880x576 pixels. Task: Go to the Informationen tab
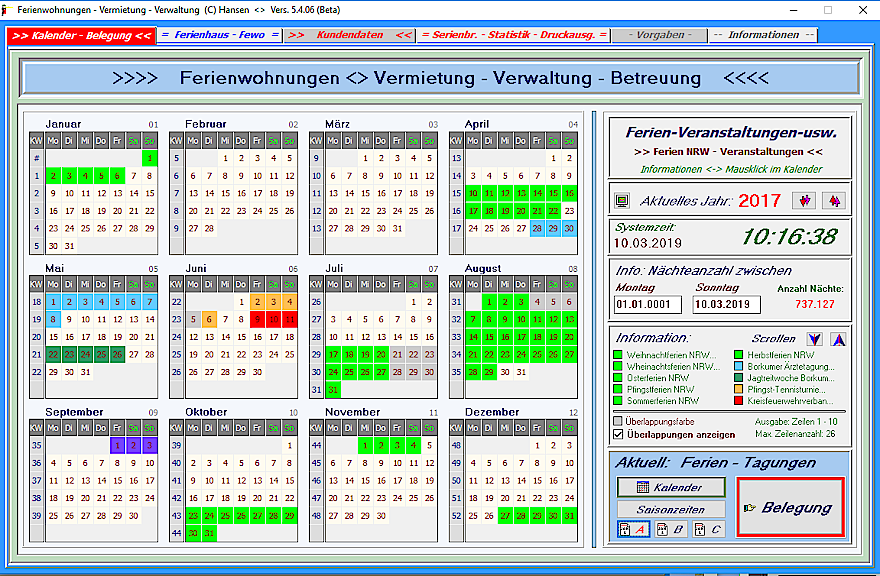[763, 35]
